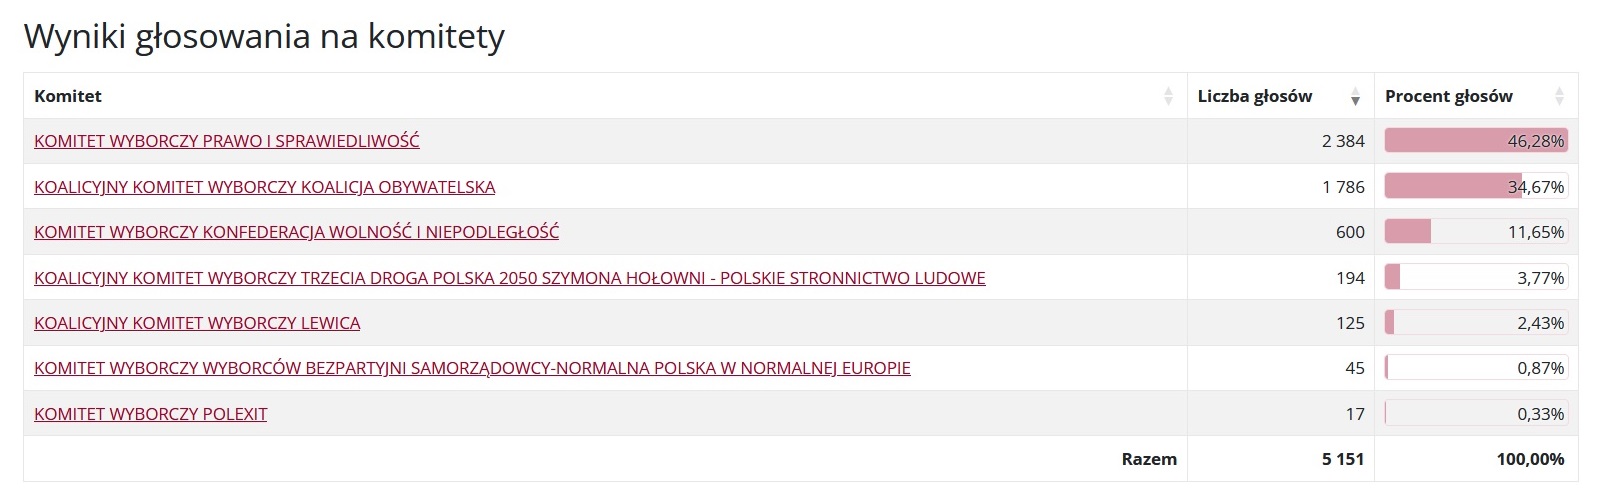This screenshot has height=494, width=1608.
Task: Click the 46,28% percentage bar
Action: [1476, 141]
